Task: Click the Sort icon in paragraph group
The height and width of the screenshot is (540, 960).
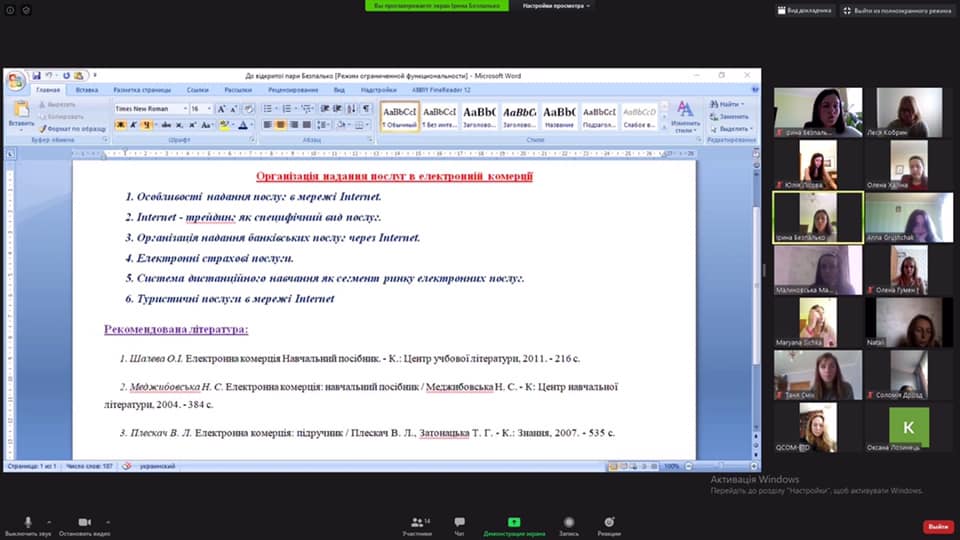Action: click(x=351, y=108)
